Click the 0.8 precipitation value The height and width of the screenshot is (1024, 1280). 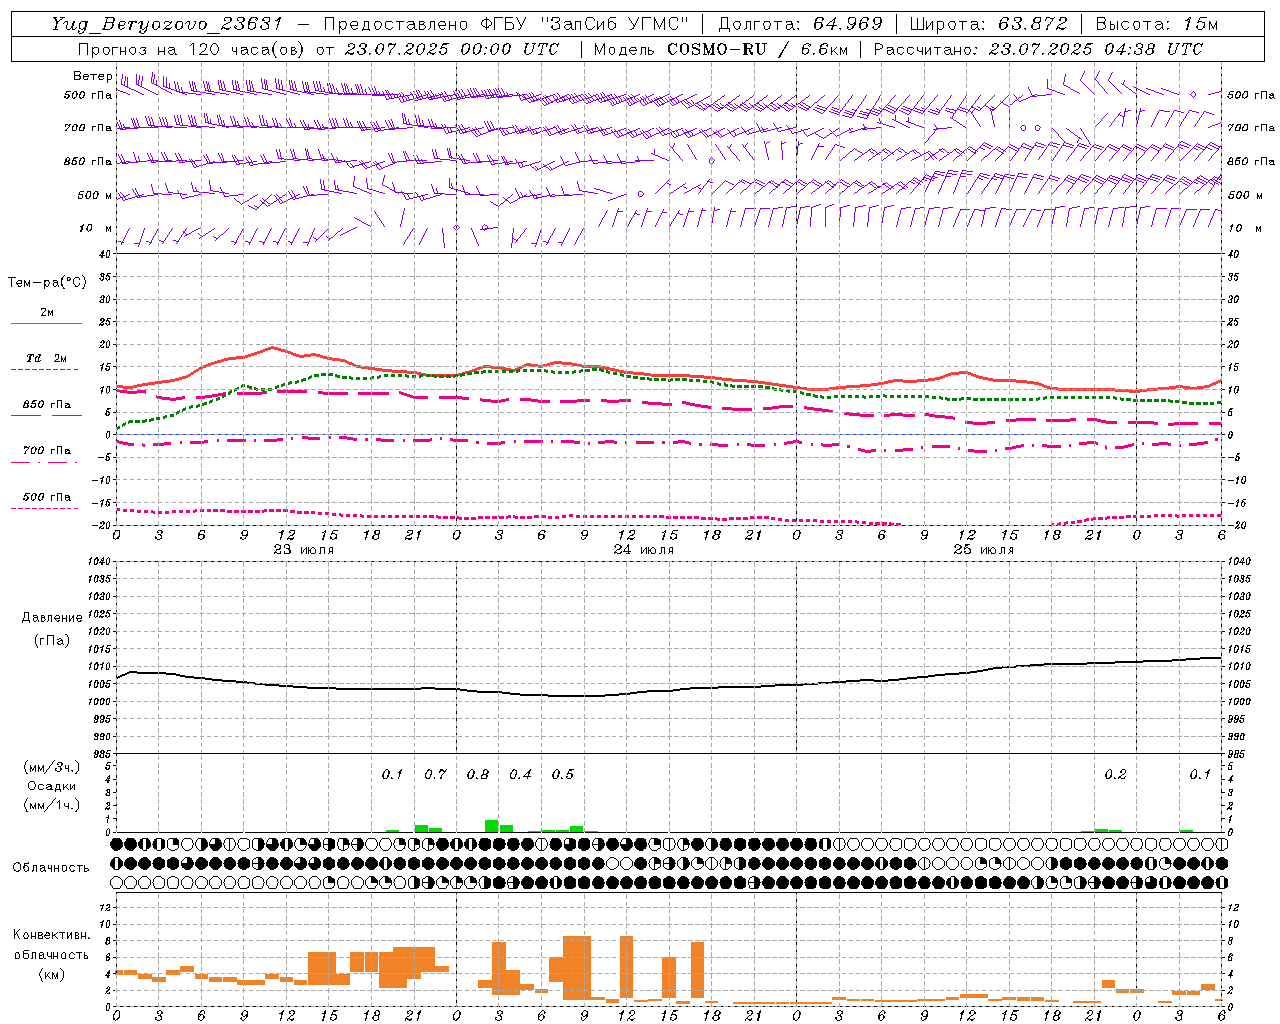pyautogui.click(x=478, y=775)
